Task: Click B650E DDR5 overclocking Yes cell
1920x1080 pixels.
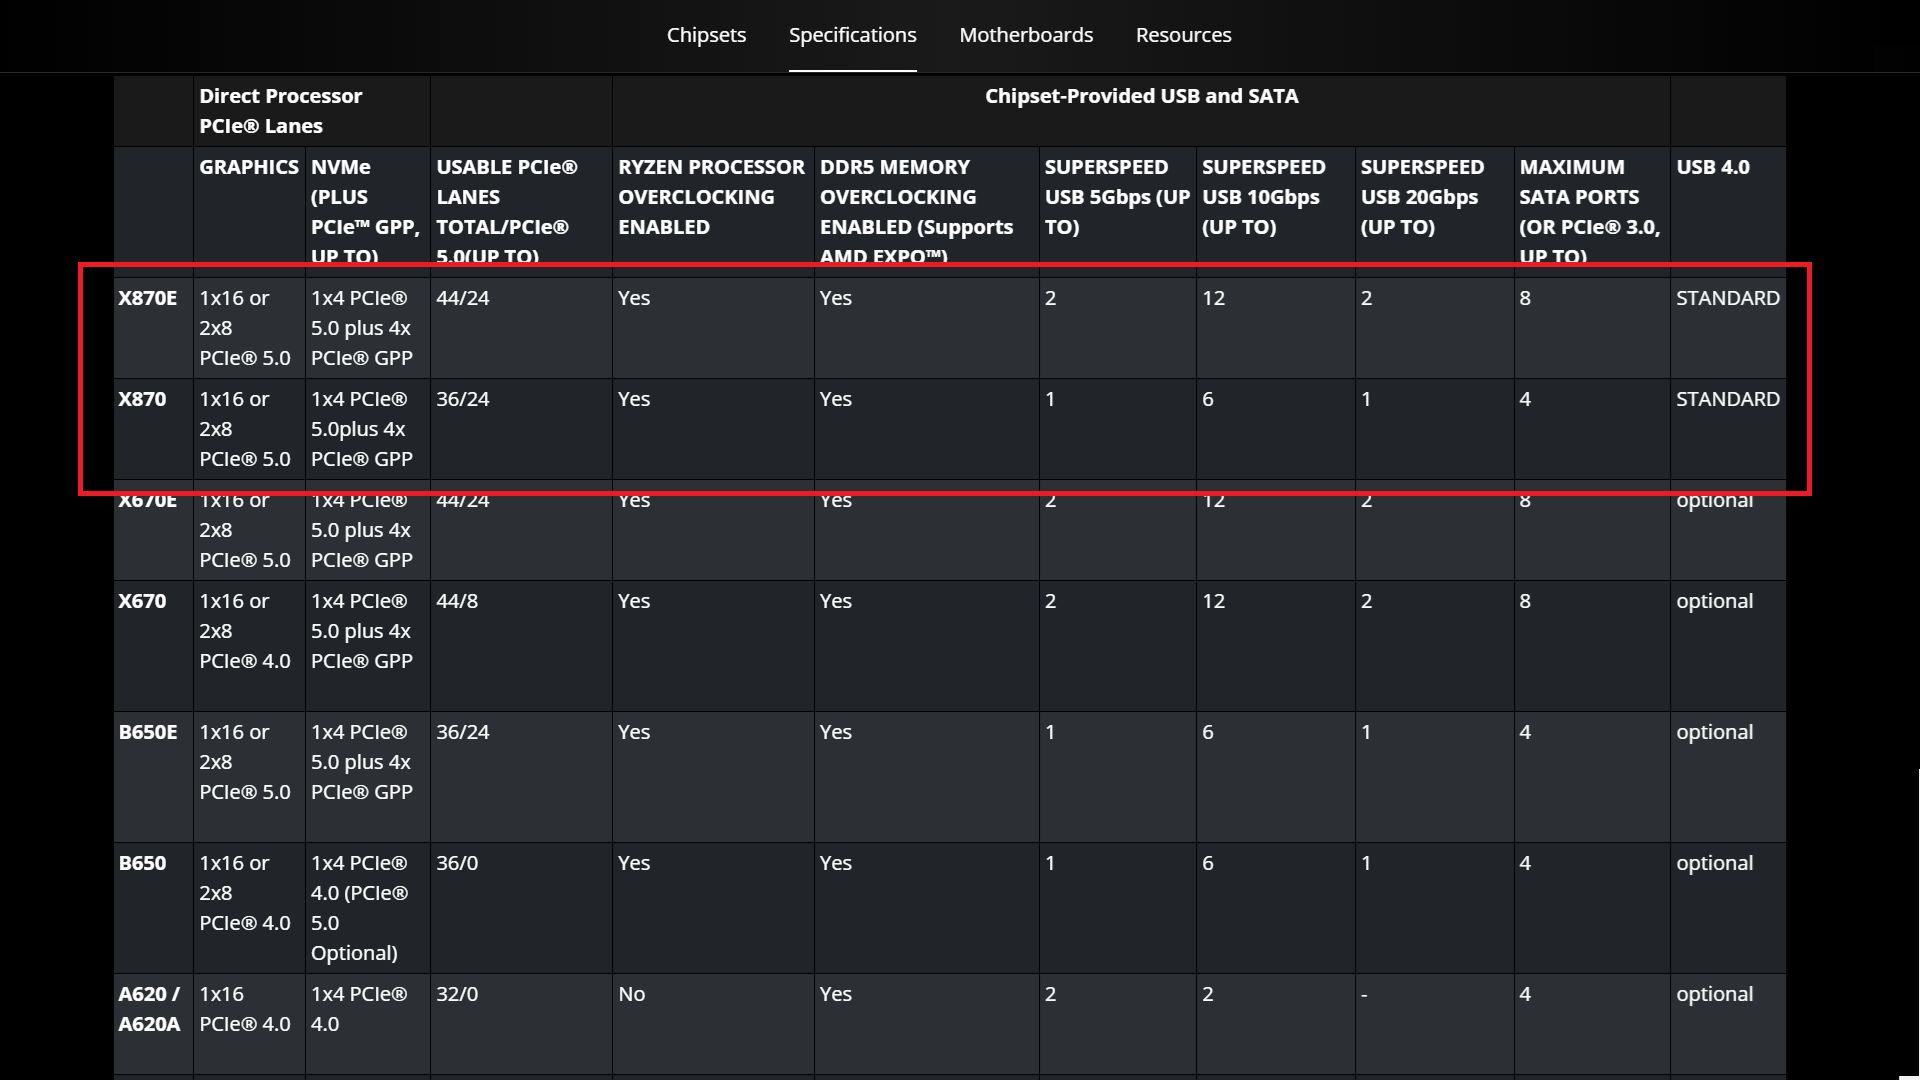Action: click(x=836, y=732)
